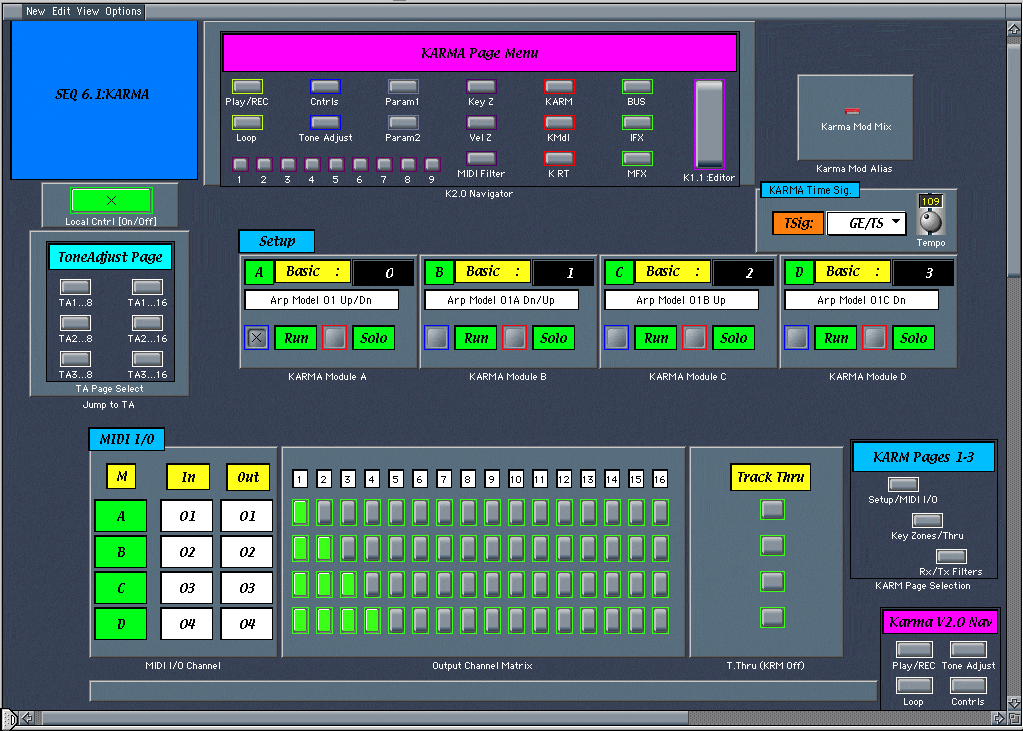Open the Edit menu

[x=63, y=12]
